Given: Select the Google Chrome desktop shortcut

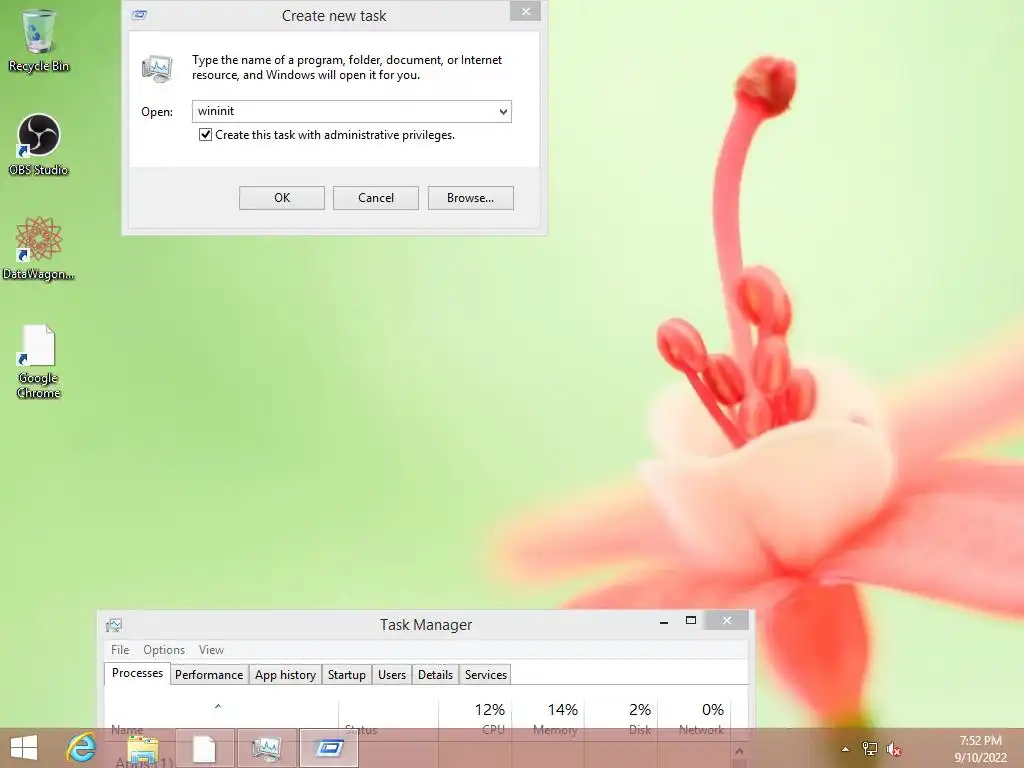Looking at the screenshot, I should (x=39, y=361).
